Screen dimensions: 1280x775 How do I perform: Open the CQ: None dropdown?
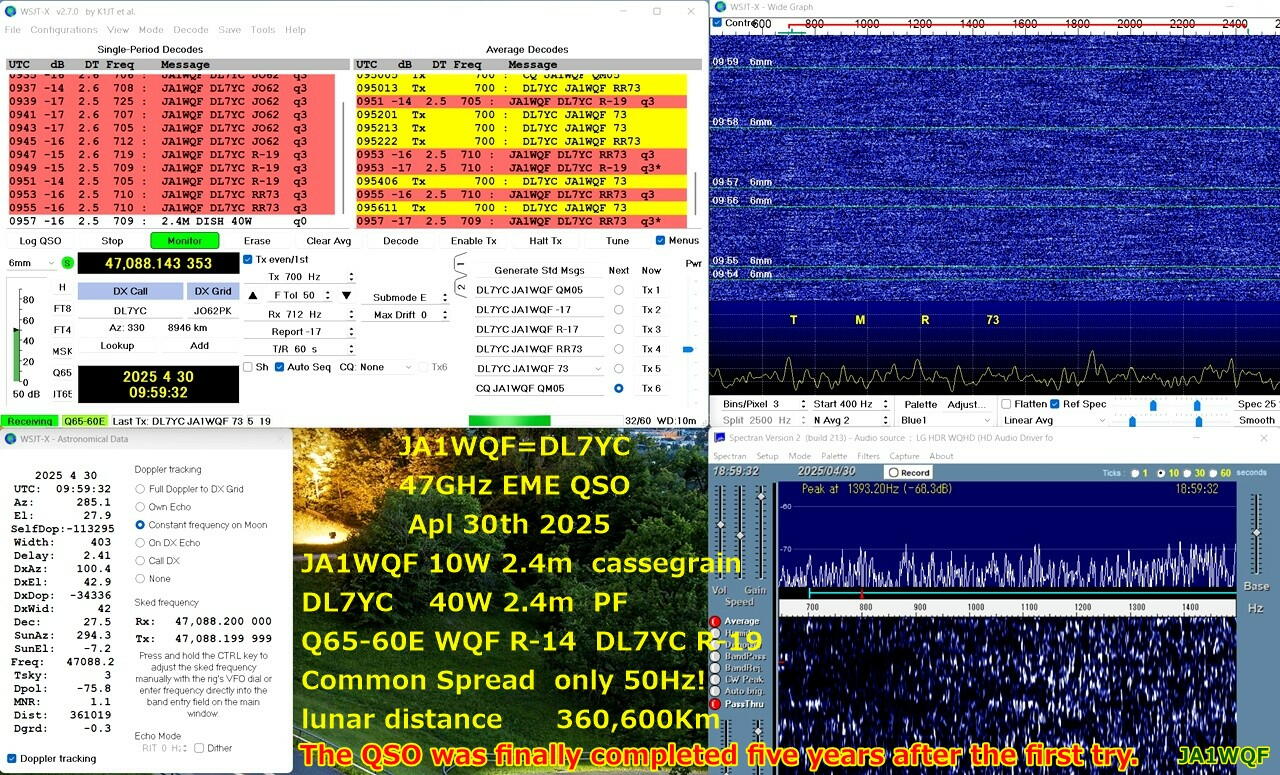pyautogui.click(x=376, y=367)
